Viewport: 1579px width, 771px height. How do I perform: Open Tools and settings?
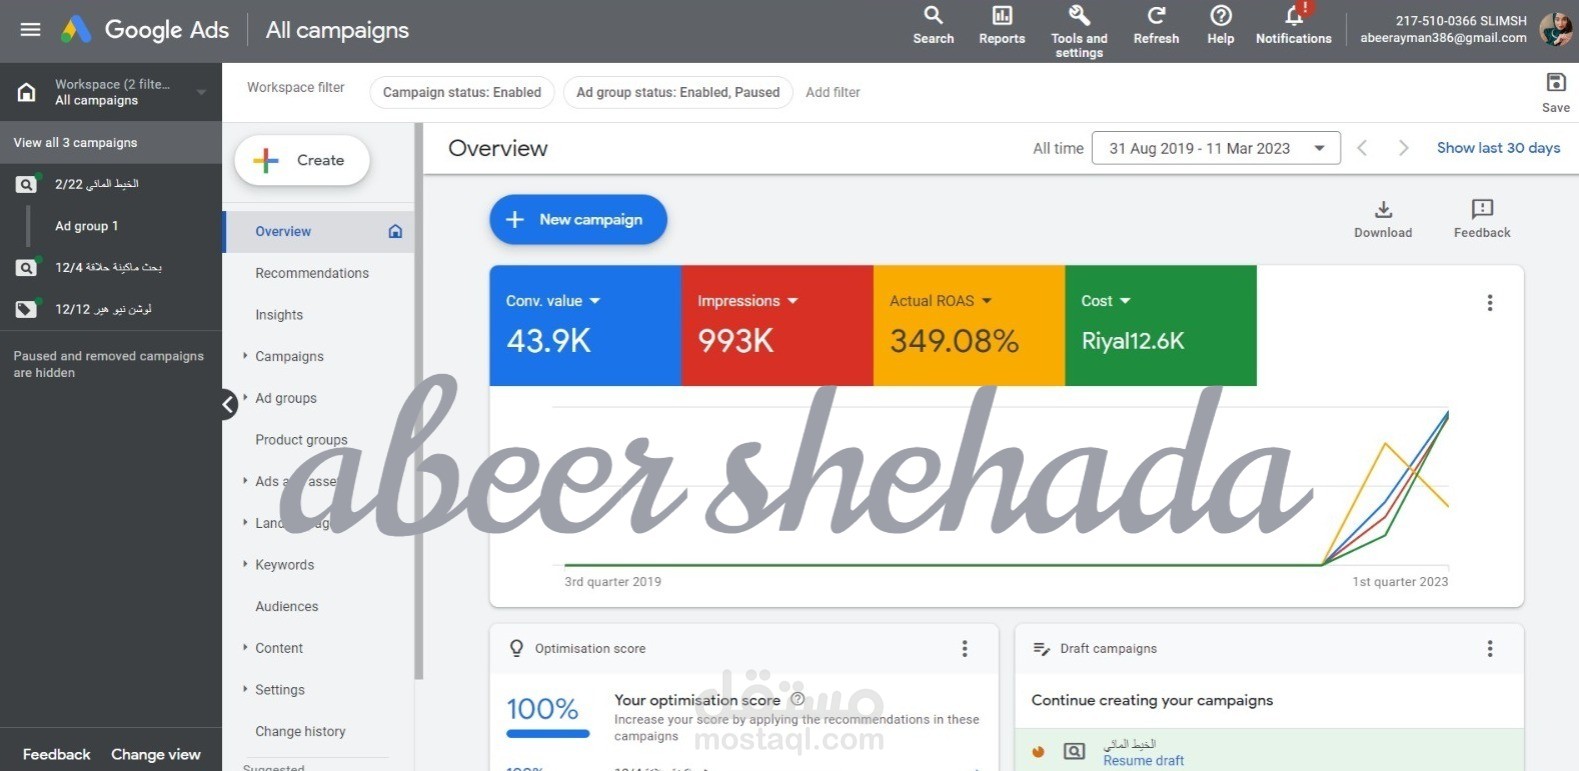[x=1079, y=31]
